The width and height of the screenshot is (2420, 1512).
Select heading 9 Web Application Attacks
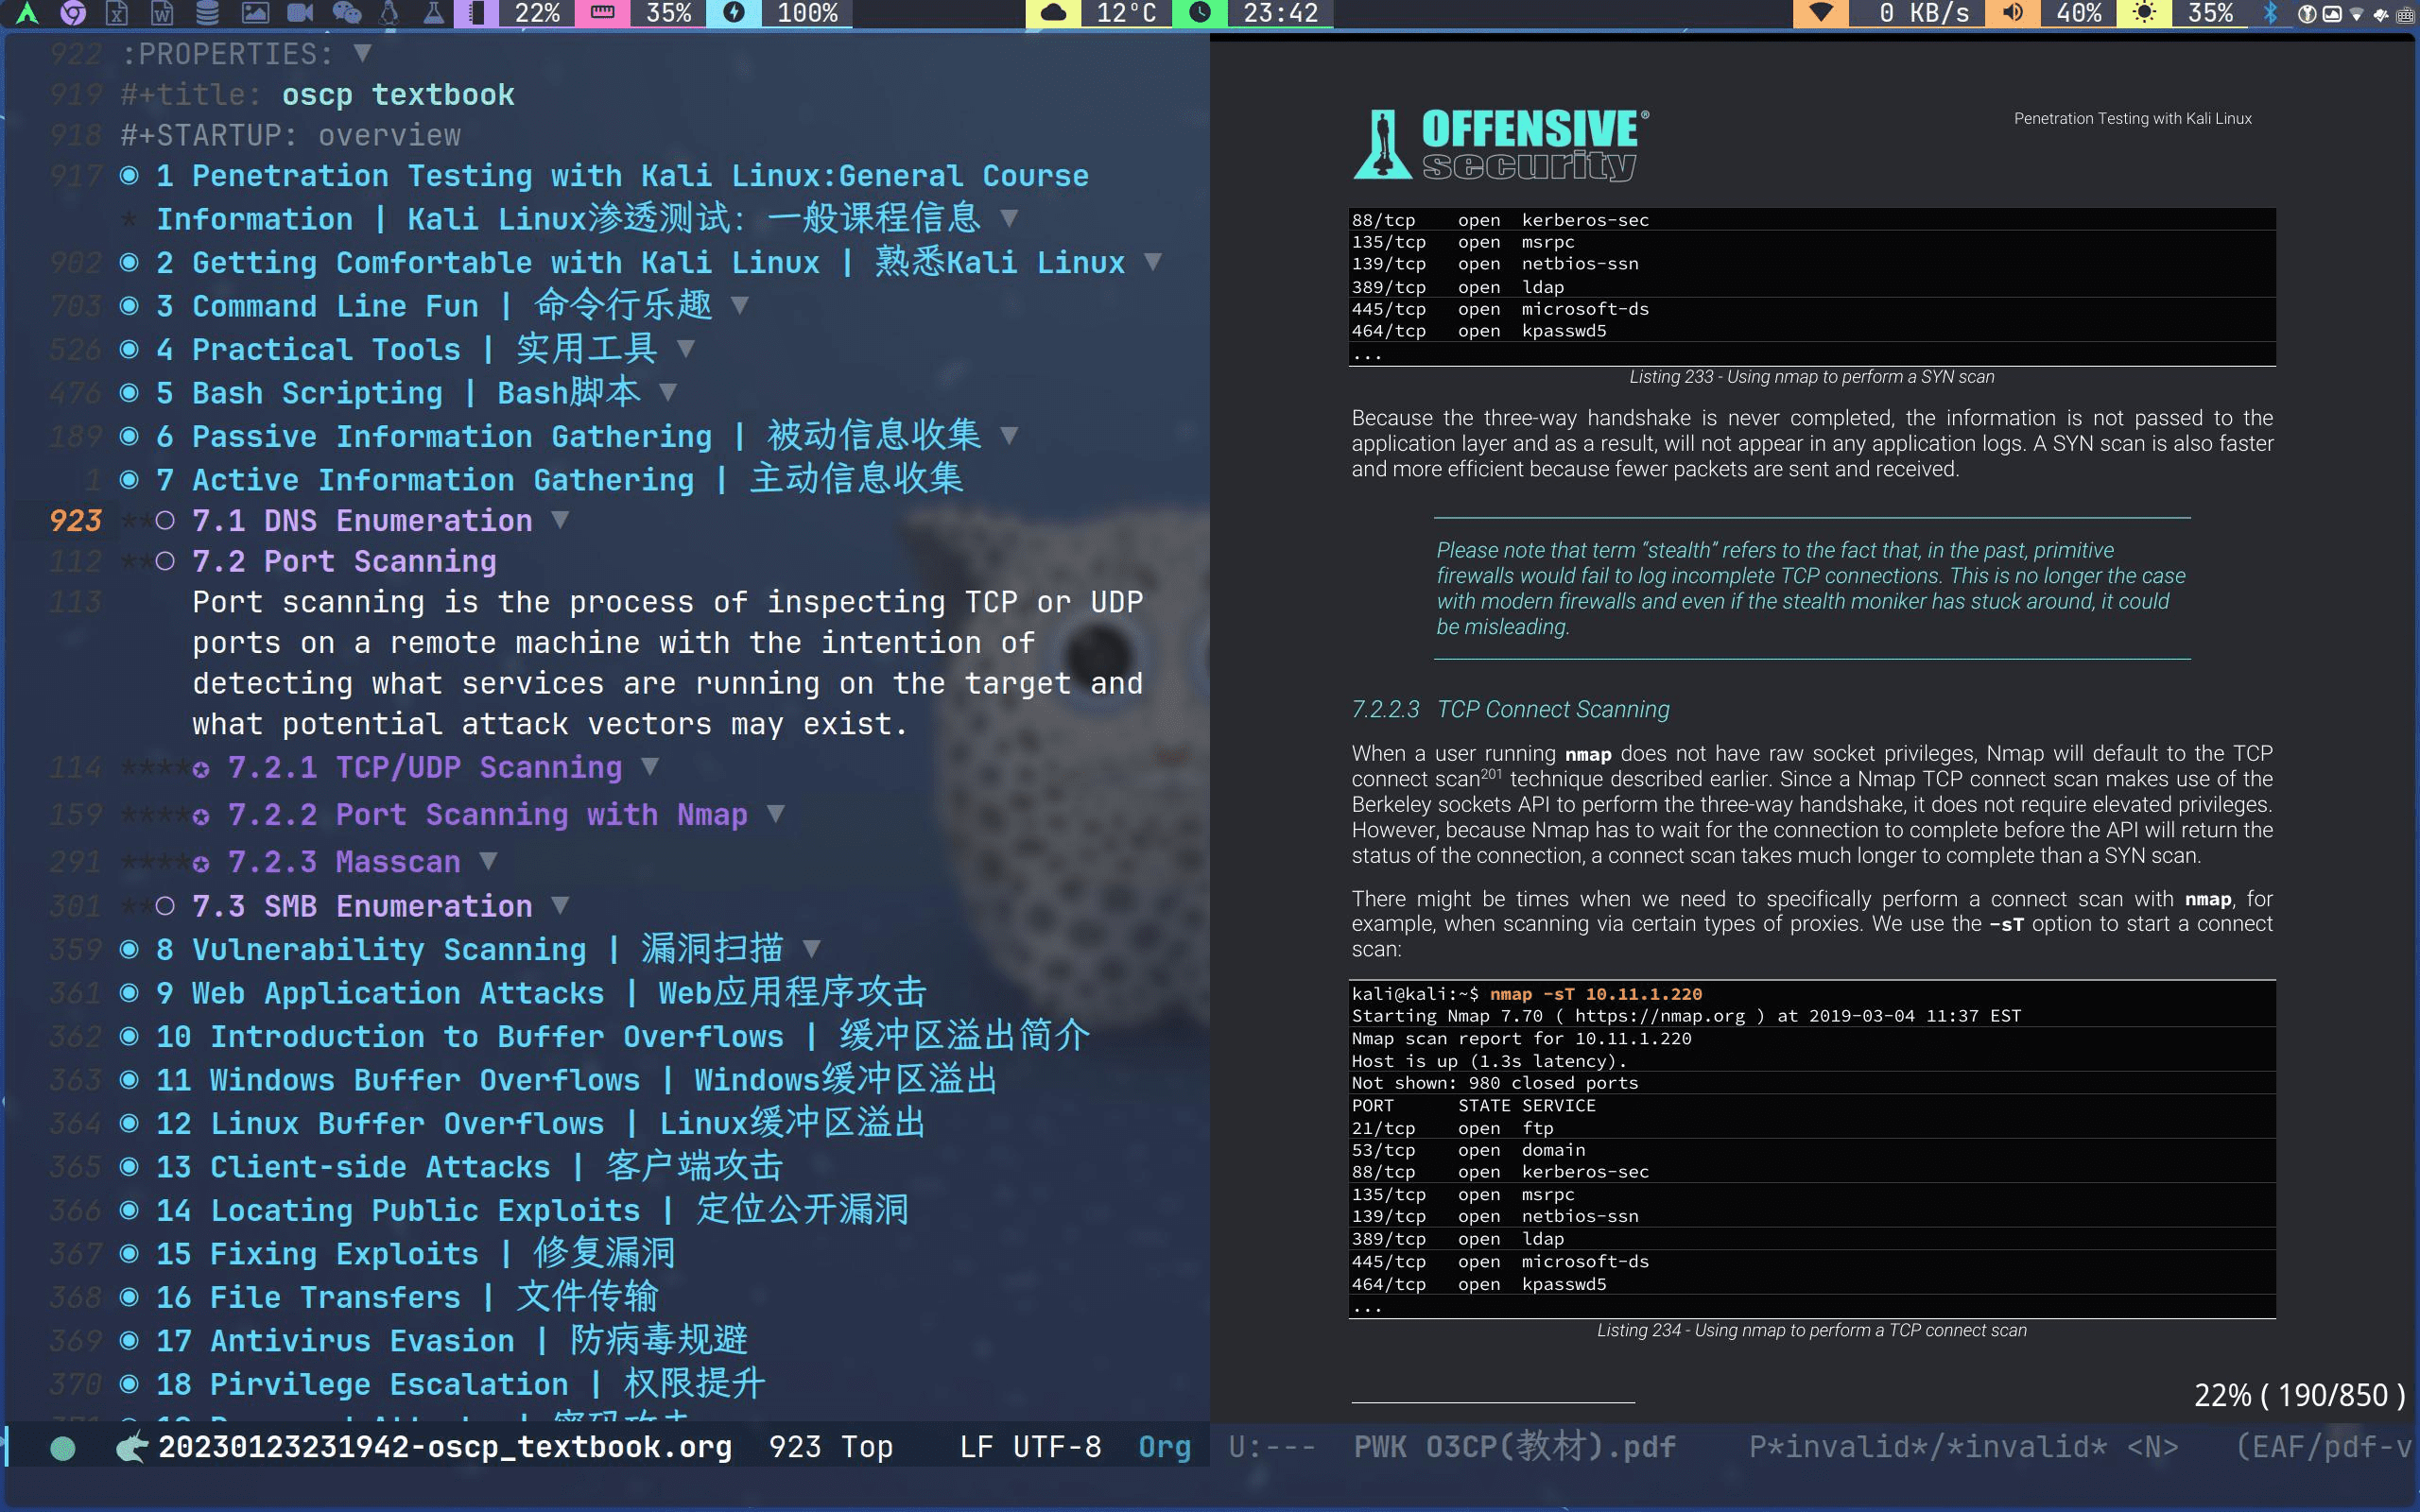(x=541, y=992)
